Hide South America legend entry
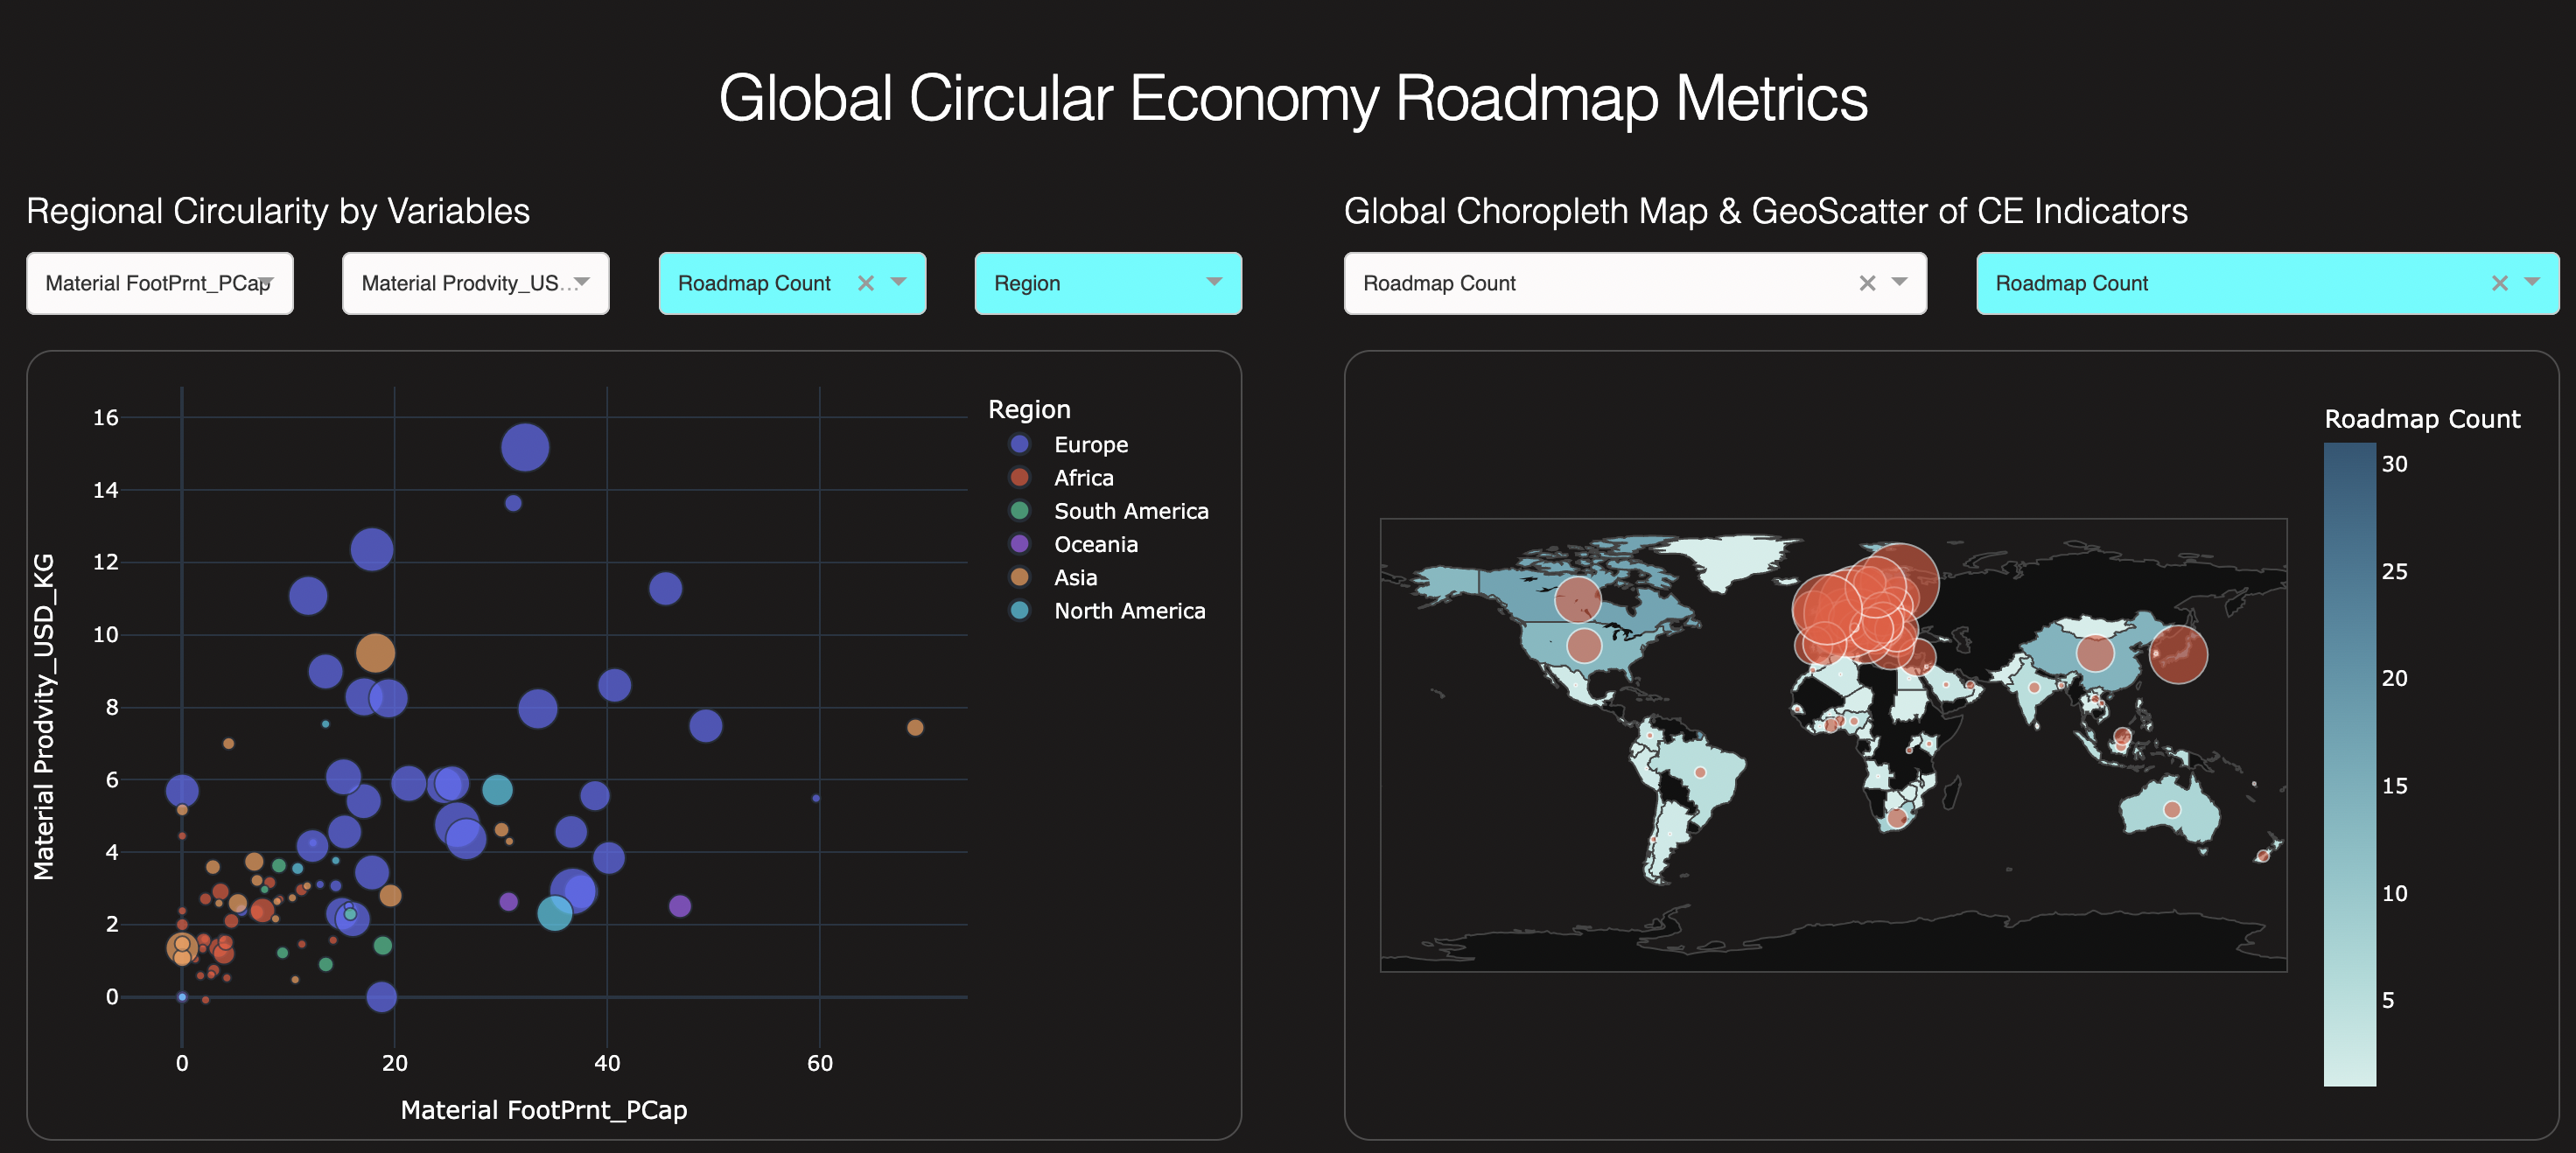Viewport: 2576px width, 1153px height. point(1130,511)
